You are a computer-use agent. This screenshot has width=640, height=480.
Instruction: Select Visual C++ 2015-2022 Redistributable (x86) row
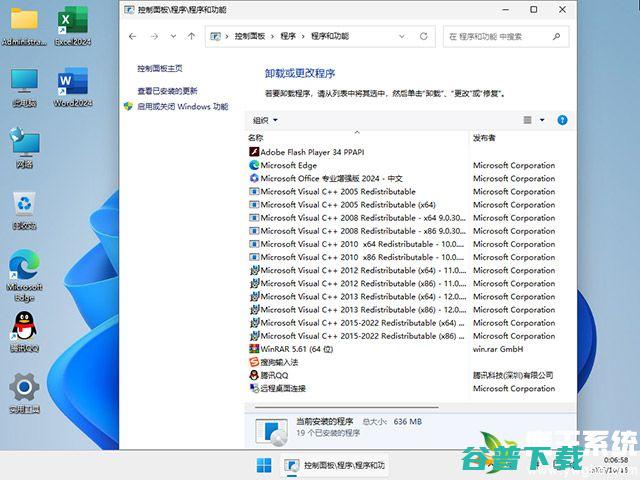tap(357, 336)
